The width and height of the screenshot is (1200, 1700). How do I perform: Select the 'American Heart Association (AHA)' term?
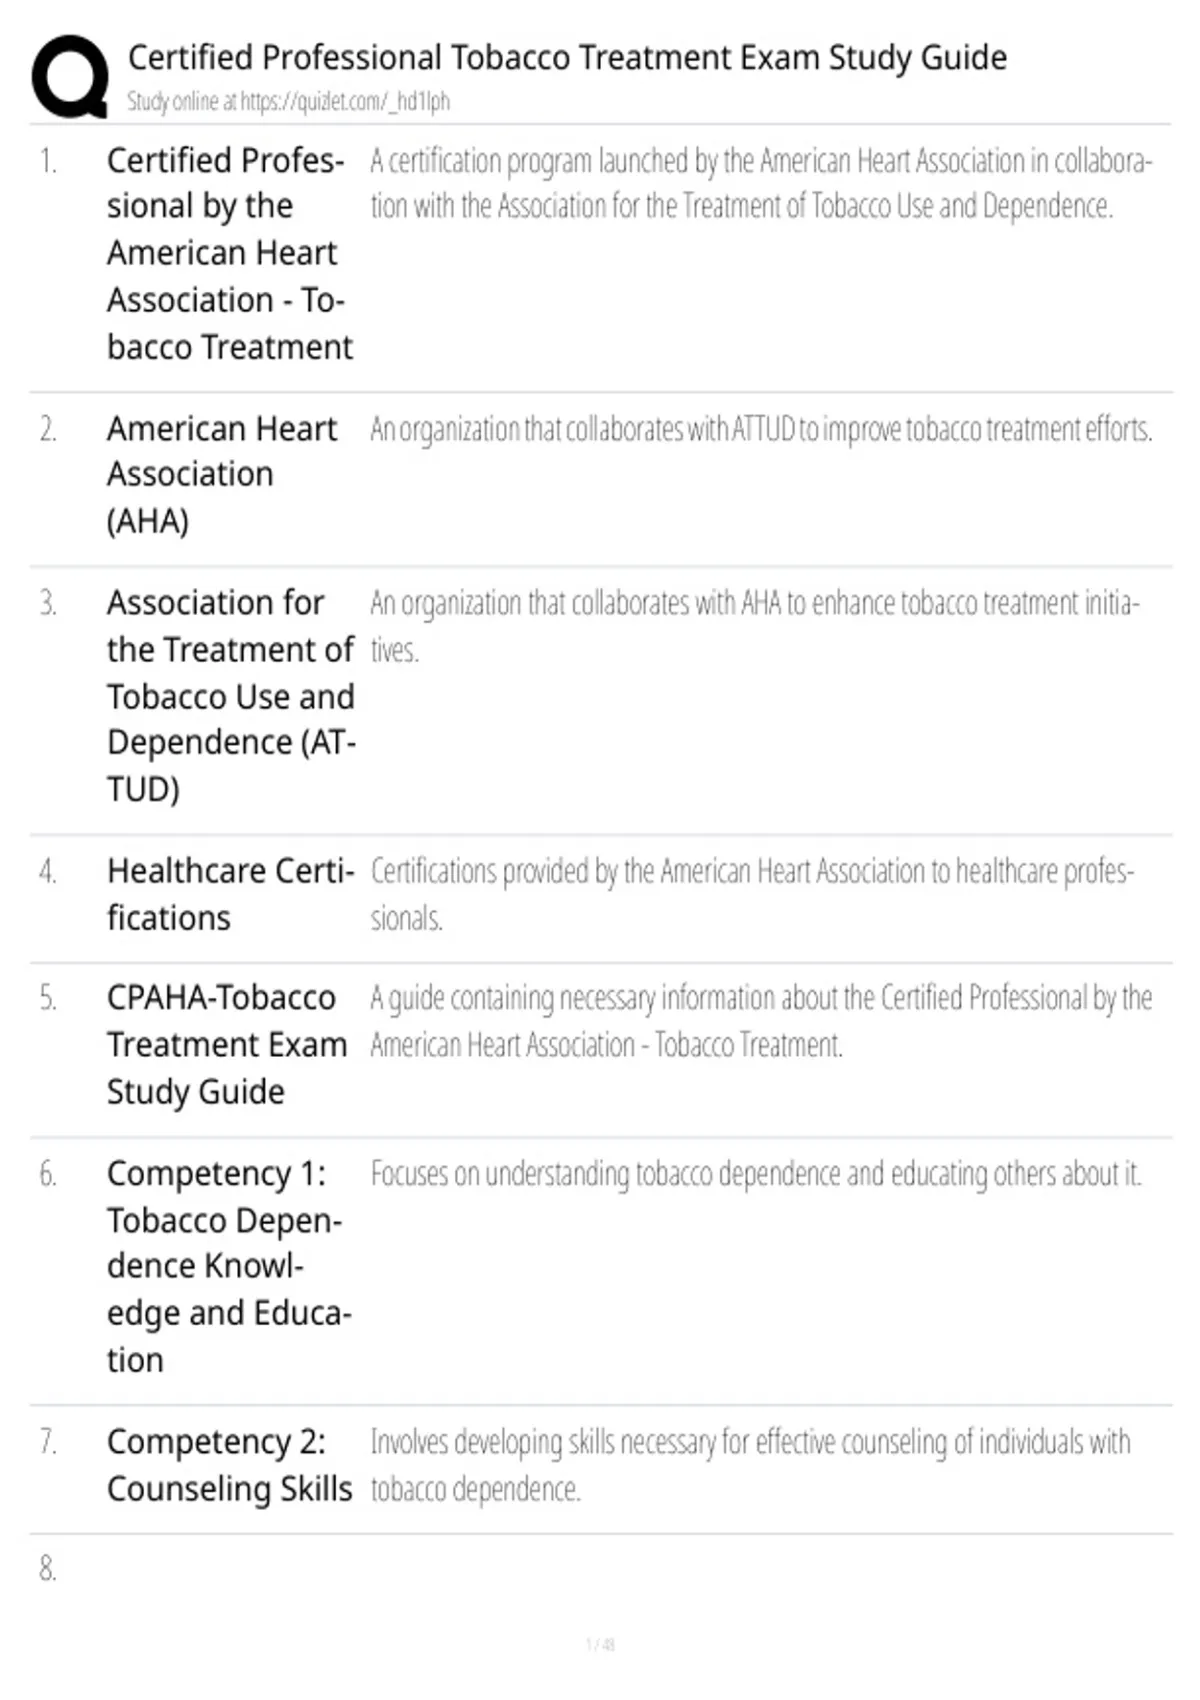pos(222,475)
